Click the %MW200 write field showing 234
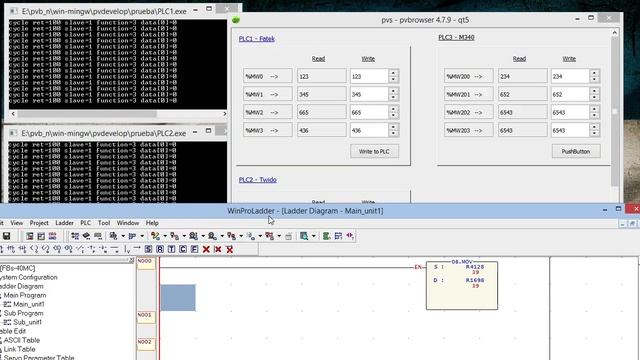640x360 pixels. [570, 76]
